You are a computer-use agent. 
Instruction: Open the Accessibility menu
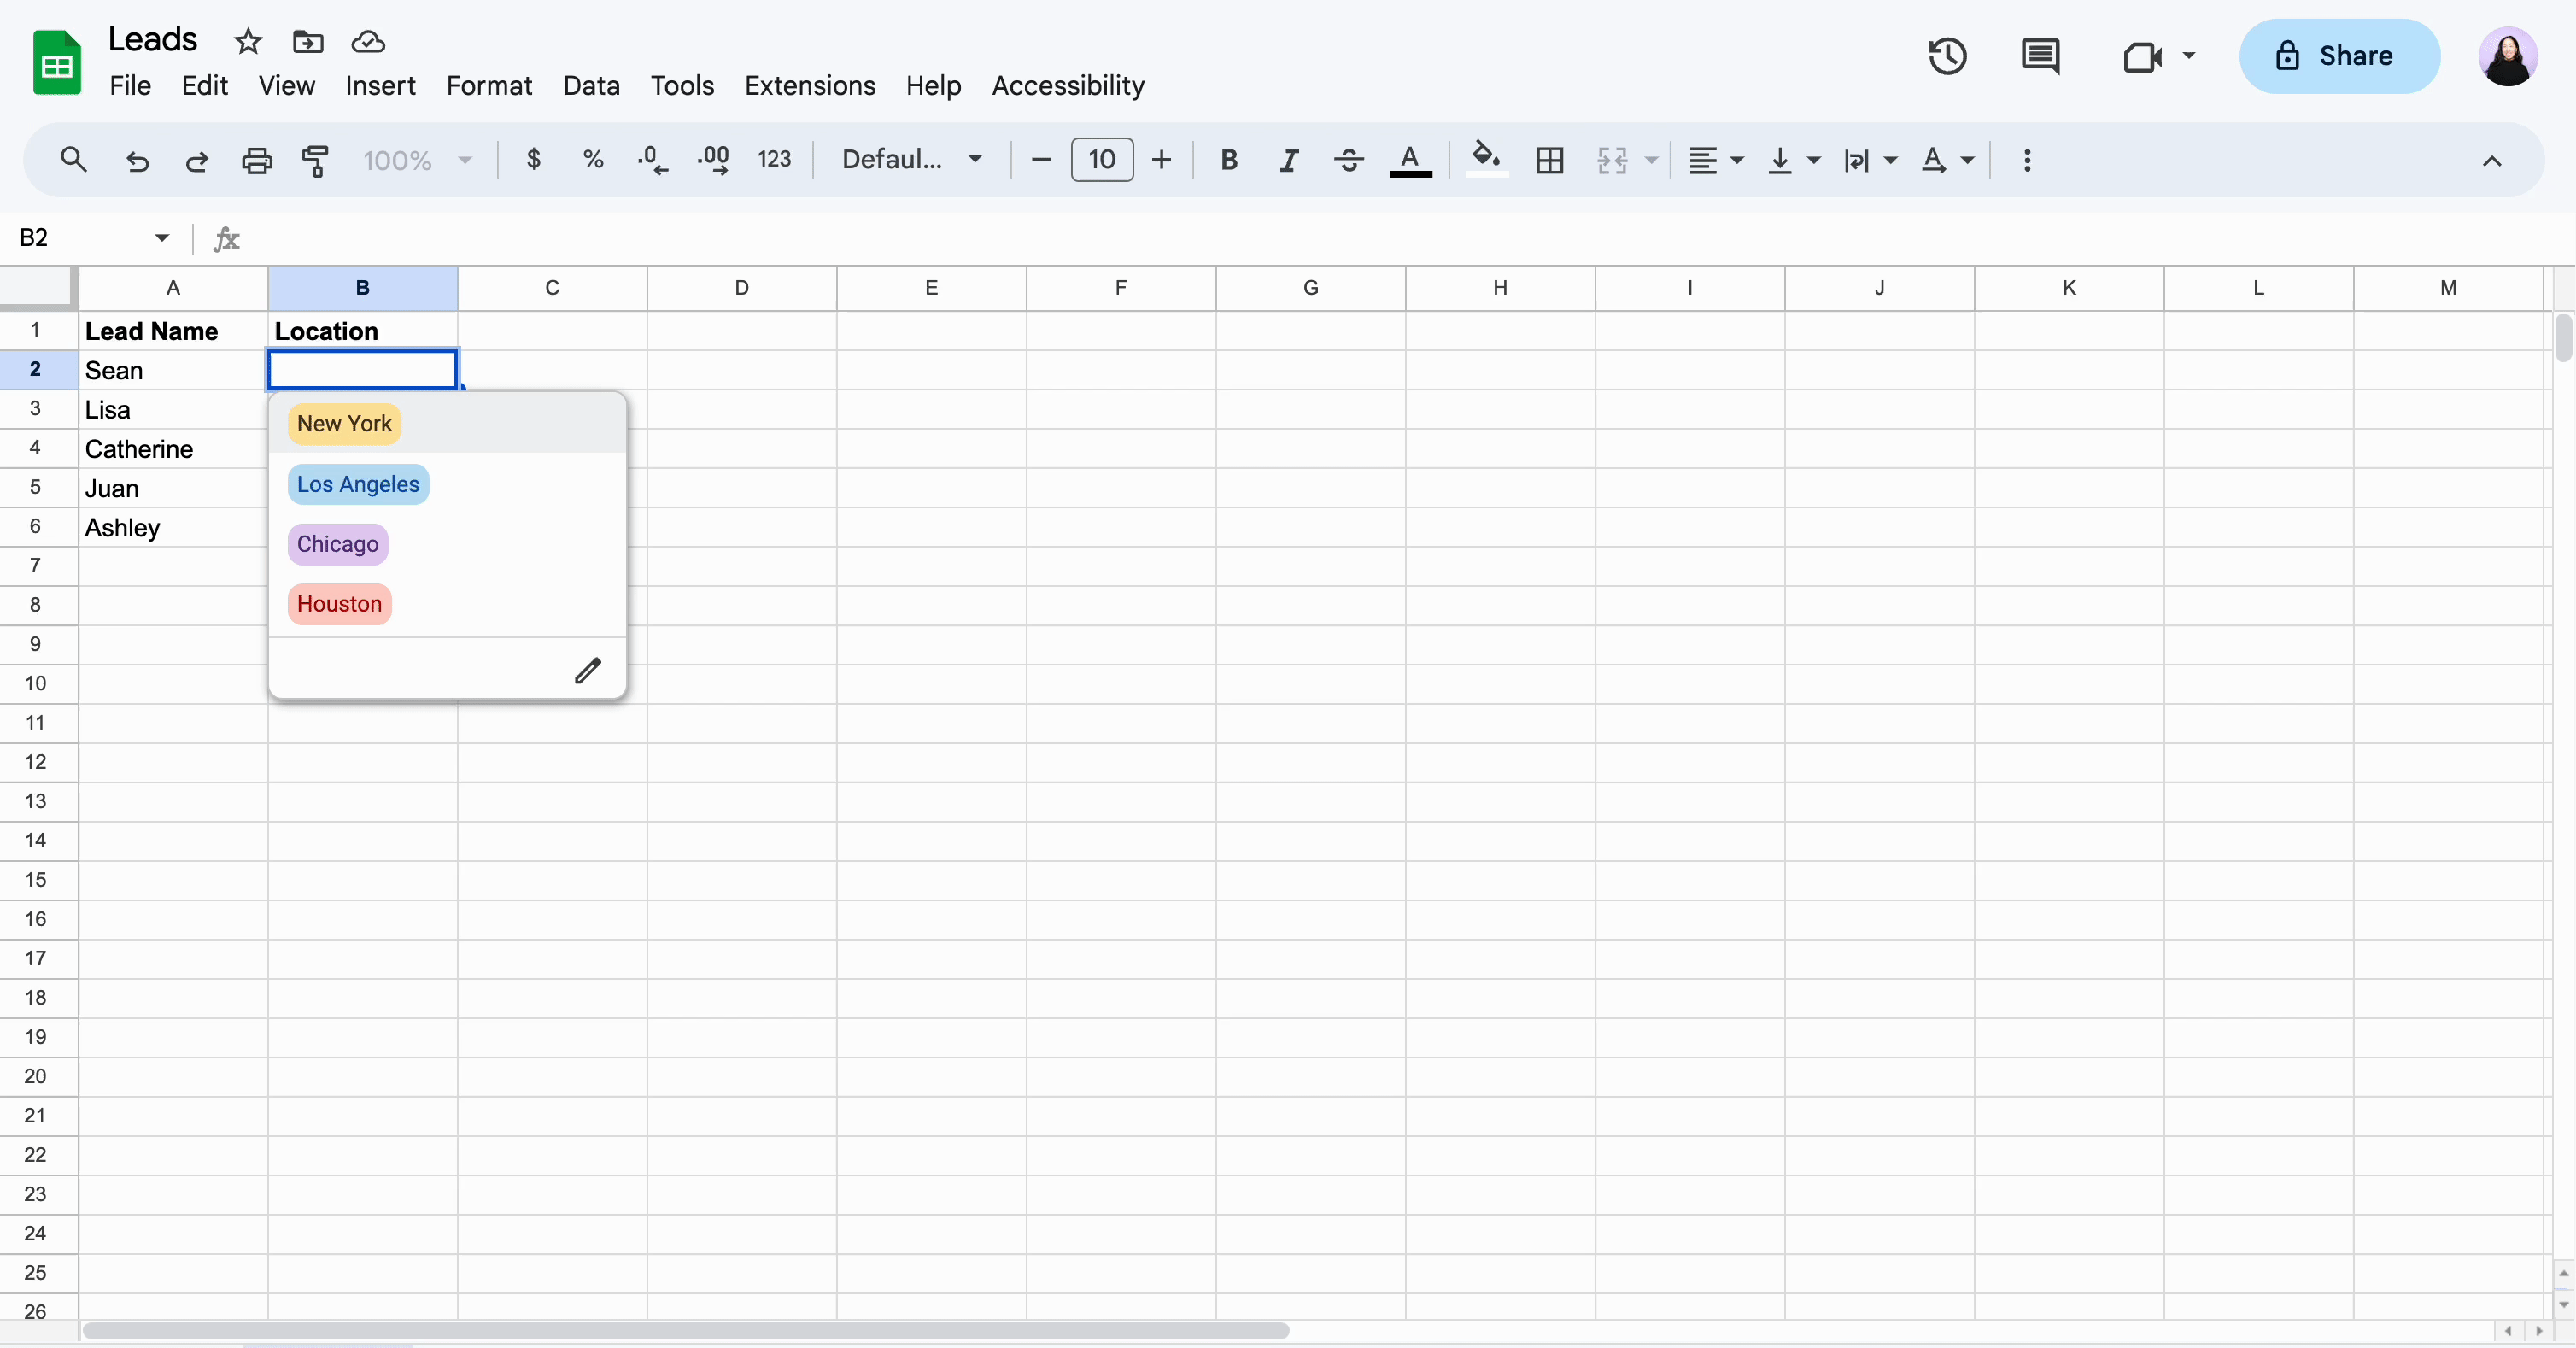[1068, 86]
